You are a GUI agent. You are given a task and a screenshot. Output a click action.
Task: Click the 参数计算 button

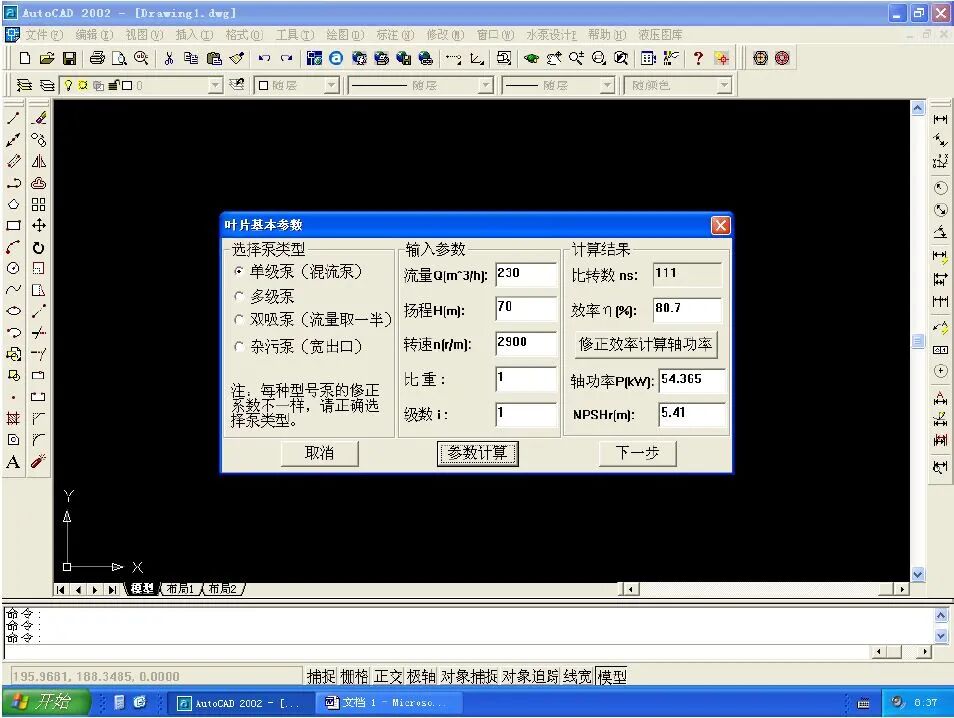478,453
